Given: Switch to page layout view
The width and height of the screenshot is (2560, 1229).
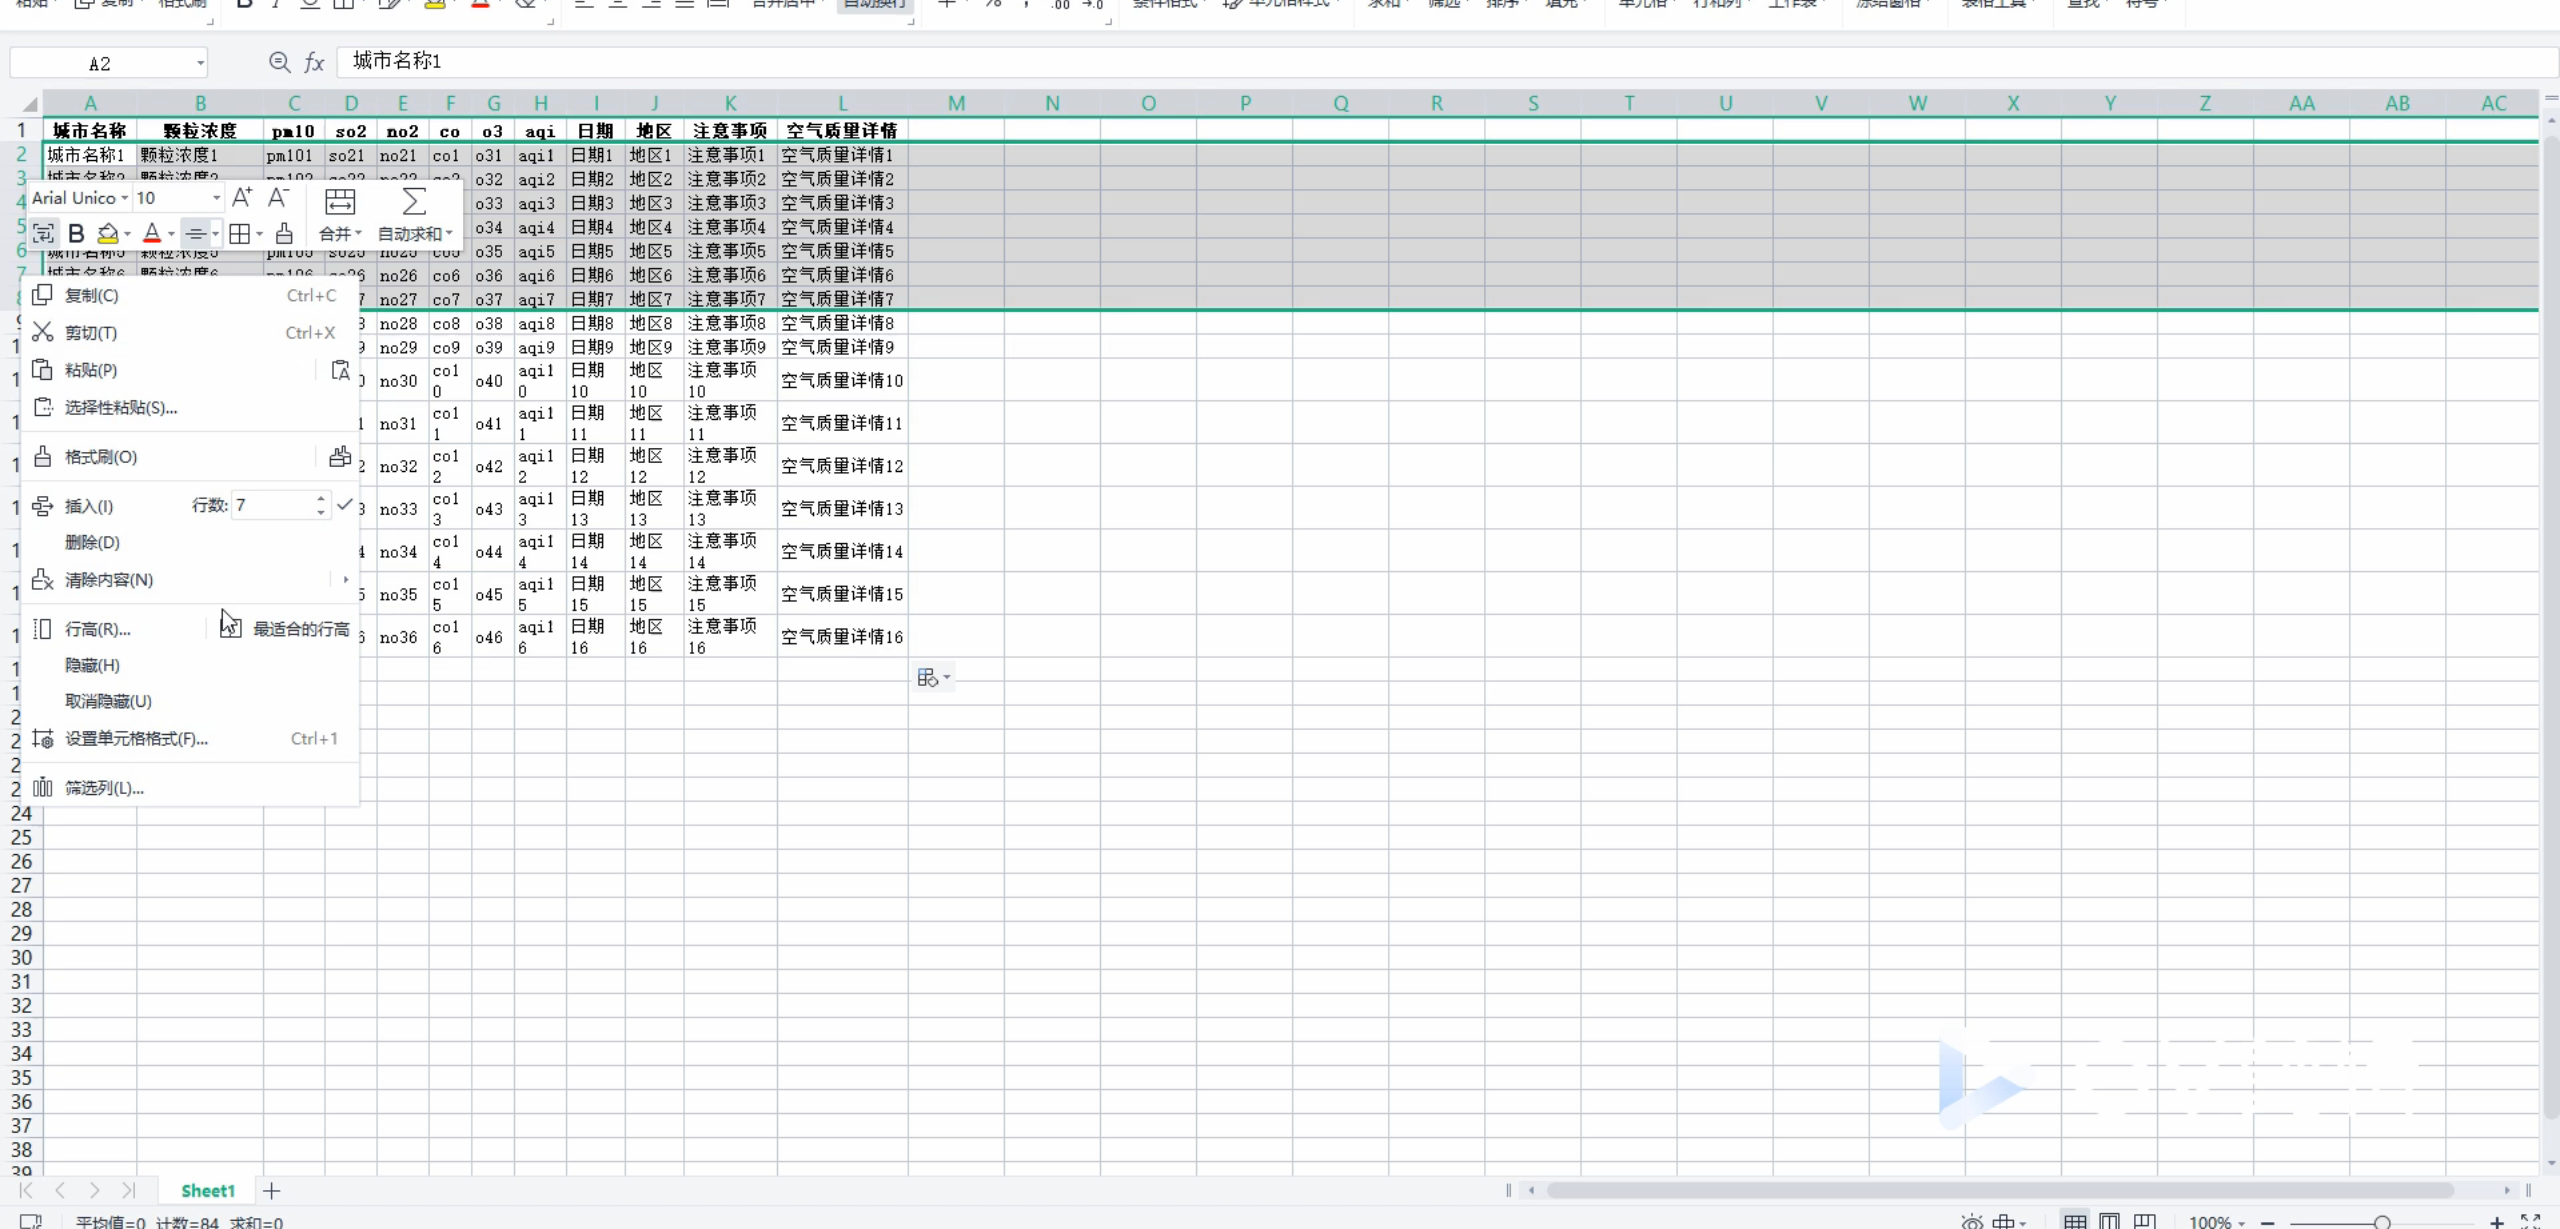Looking at the screenshot, I should pos(2109,1221).
